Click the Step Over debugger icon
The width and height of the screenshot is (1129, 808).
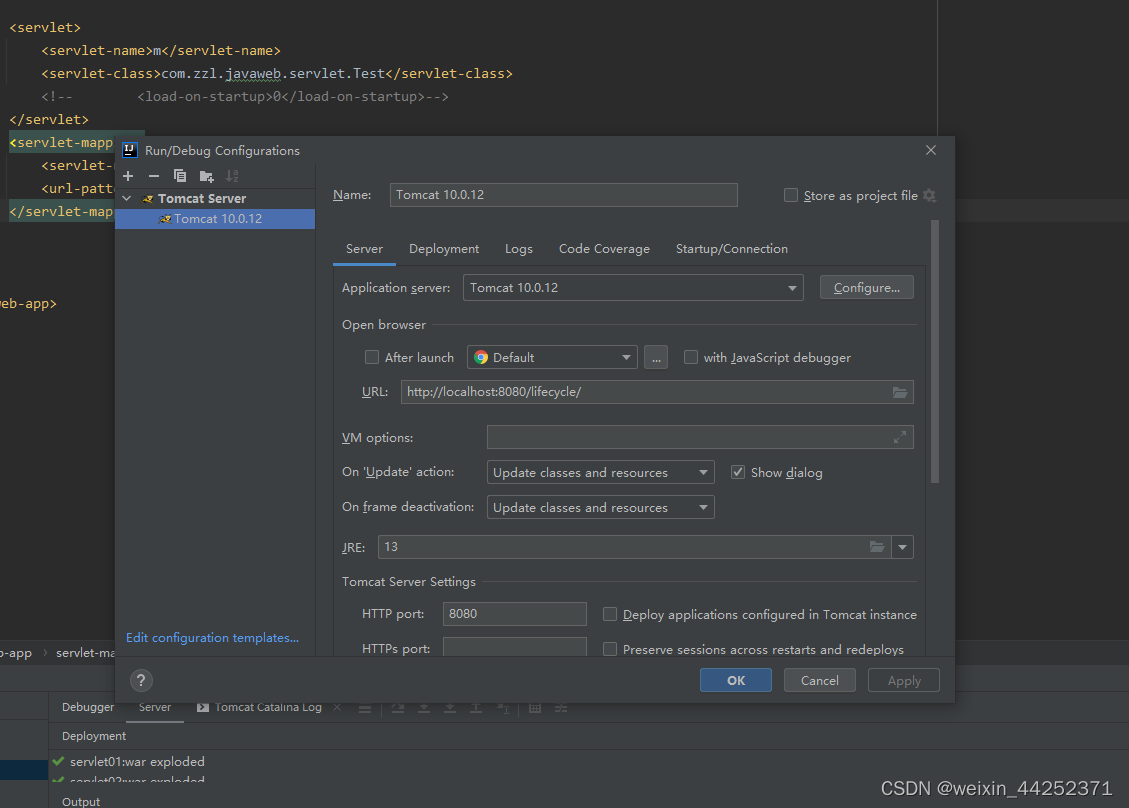tap(397, 708)
